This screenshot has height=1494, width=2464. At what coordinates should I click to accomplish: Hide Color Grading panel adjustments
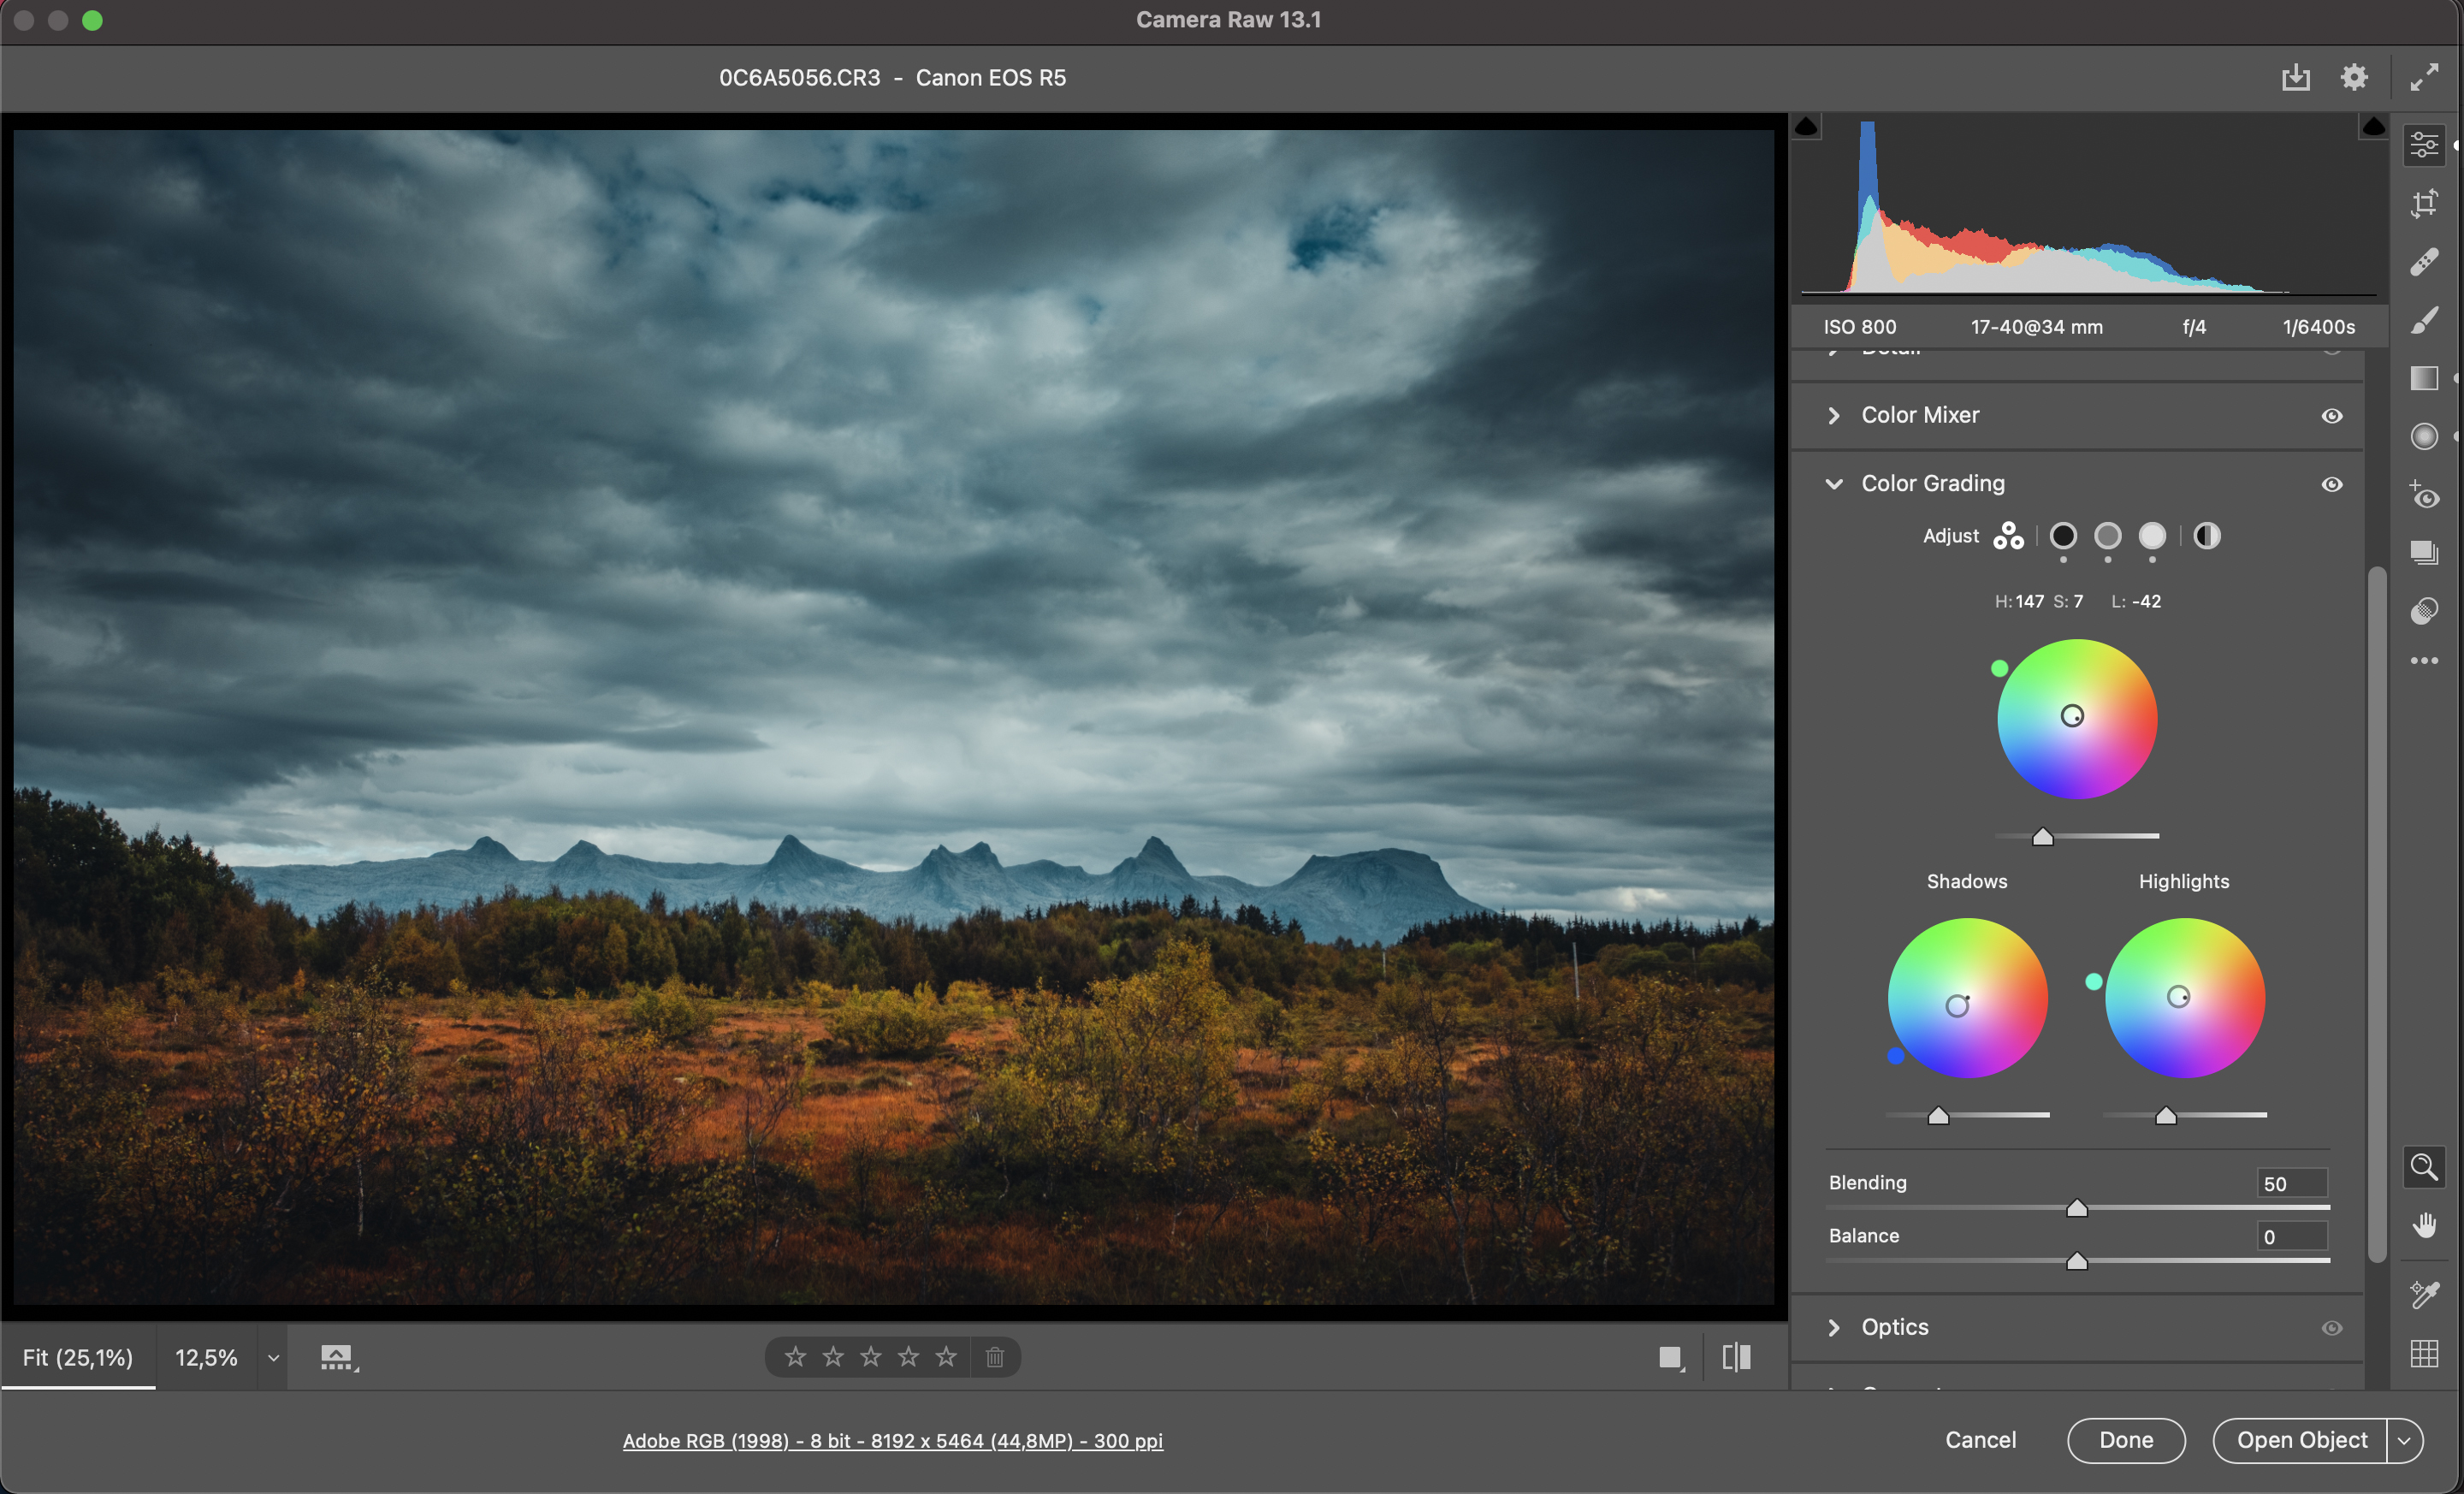coord(2331,484)
